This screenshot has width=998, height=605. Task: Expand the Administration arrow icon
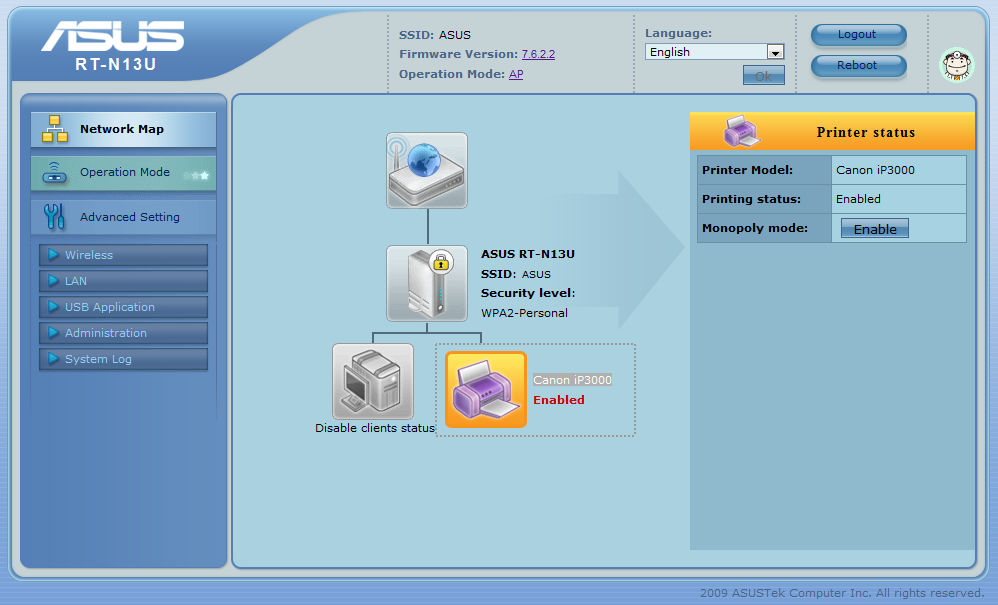pos(53,333)
